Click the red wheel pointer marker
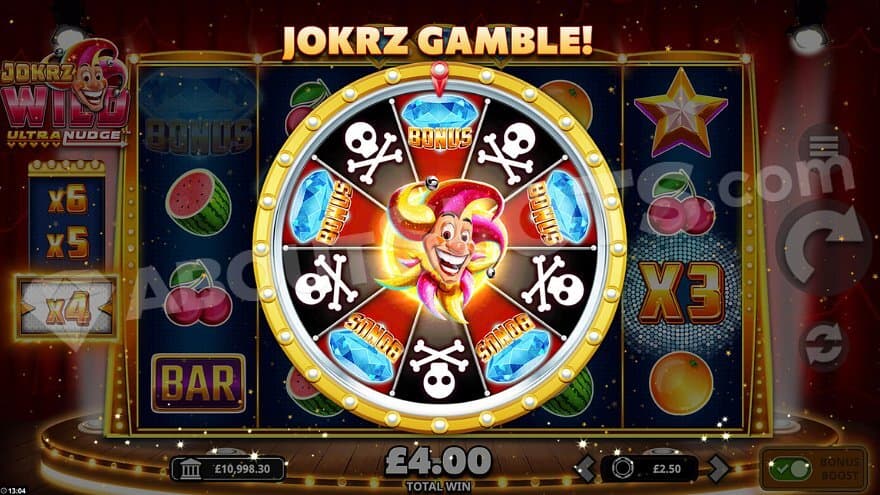This screenshot has height=495, width=880. click(439, 78)
